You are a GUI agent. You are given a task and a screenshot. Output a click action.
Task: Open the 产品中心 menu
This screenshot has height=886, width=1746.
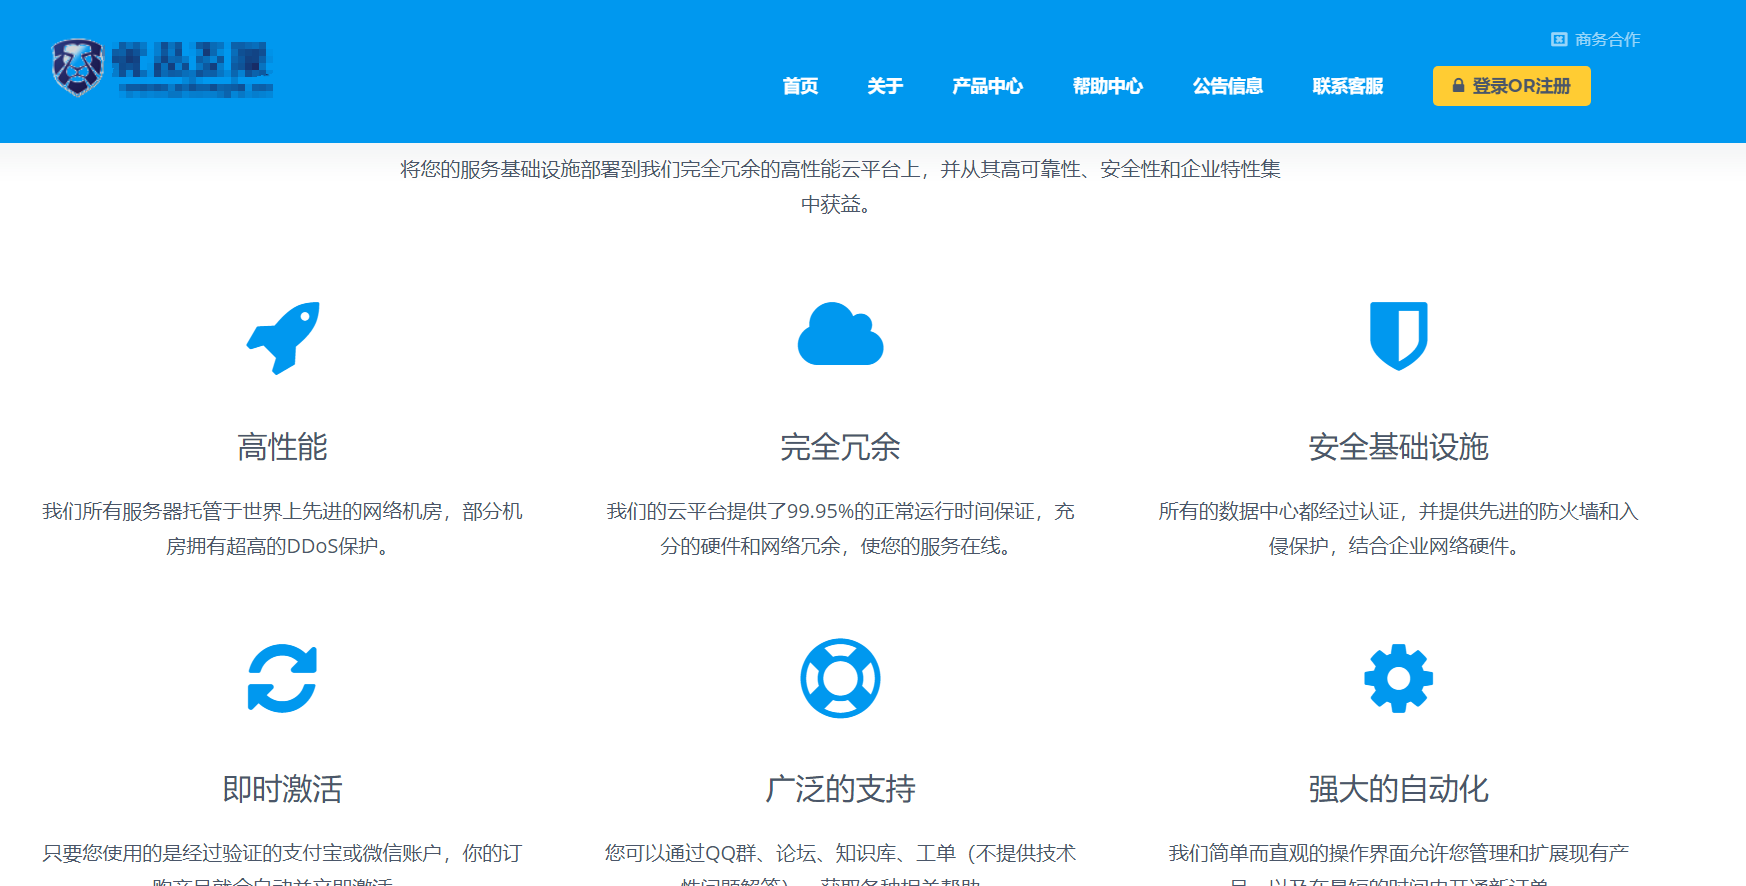coord(987,86)
